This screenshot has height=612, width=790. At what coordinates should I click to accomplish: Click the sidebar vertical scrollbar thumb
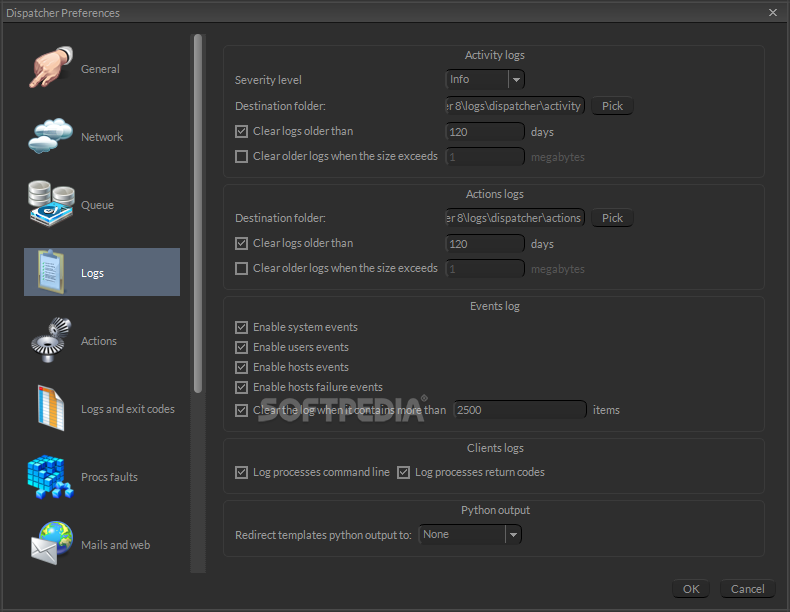[x=198, y=213]
